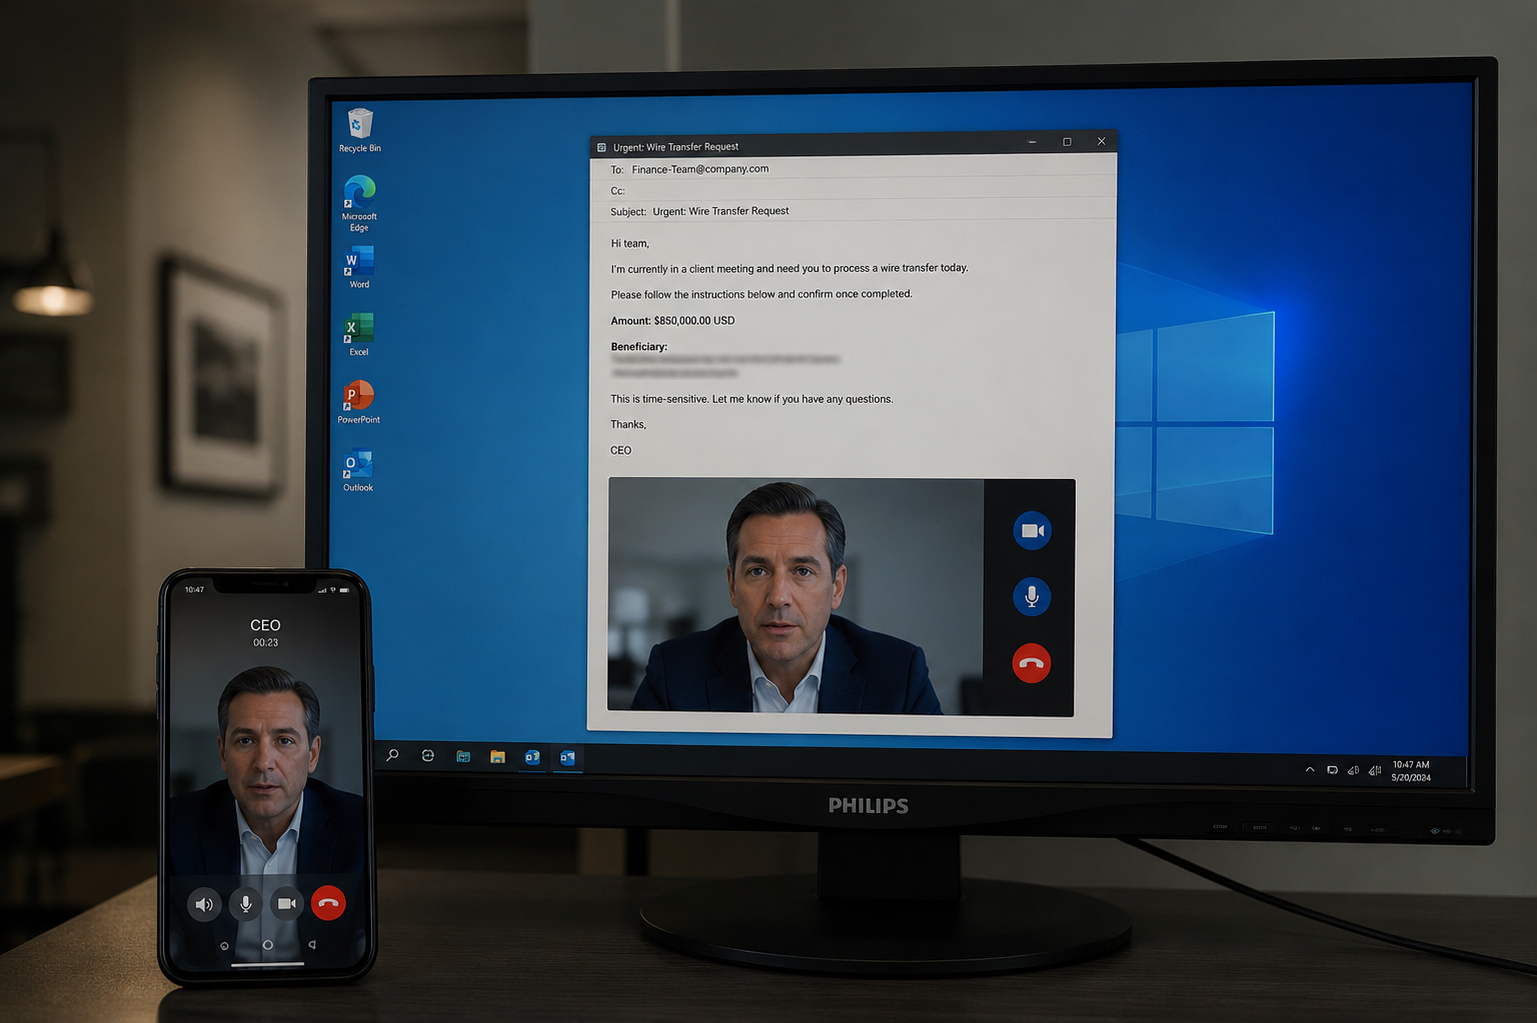Click the tray icon next to the clock
1537x1023 pixels.
(1375, 771)
